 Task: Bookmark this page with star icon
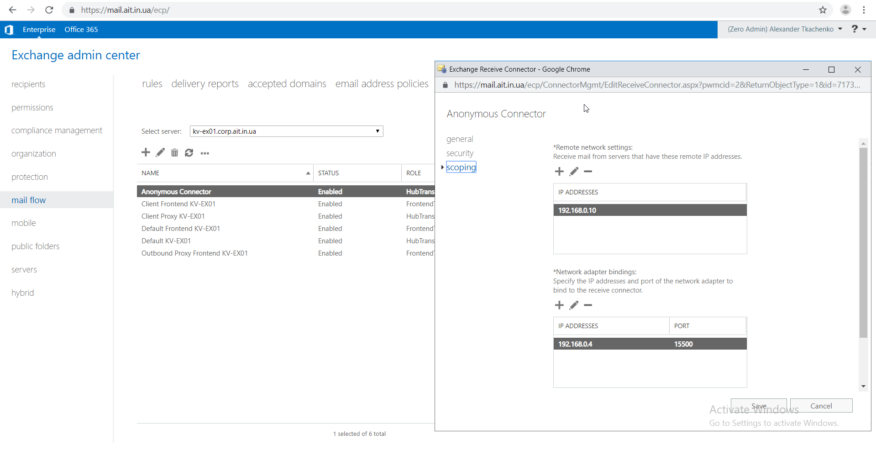point(822,10)
